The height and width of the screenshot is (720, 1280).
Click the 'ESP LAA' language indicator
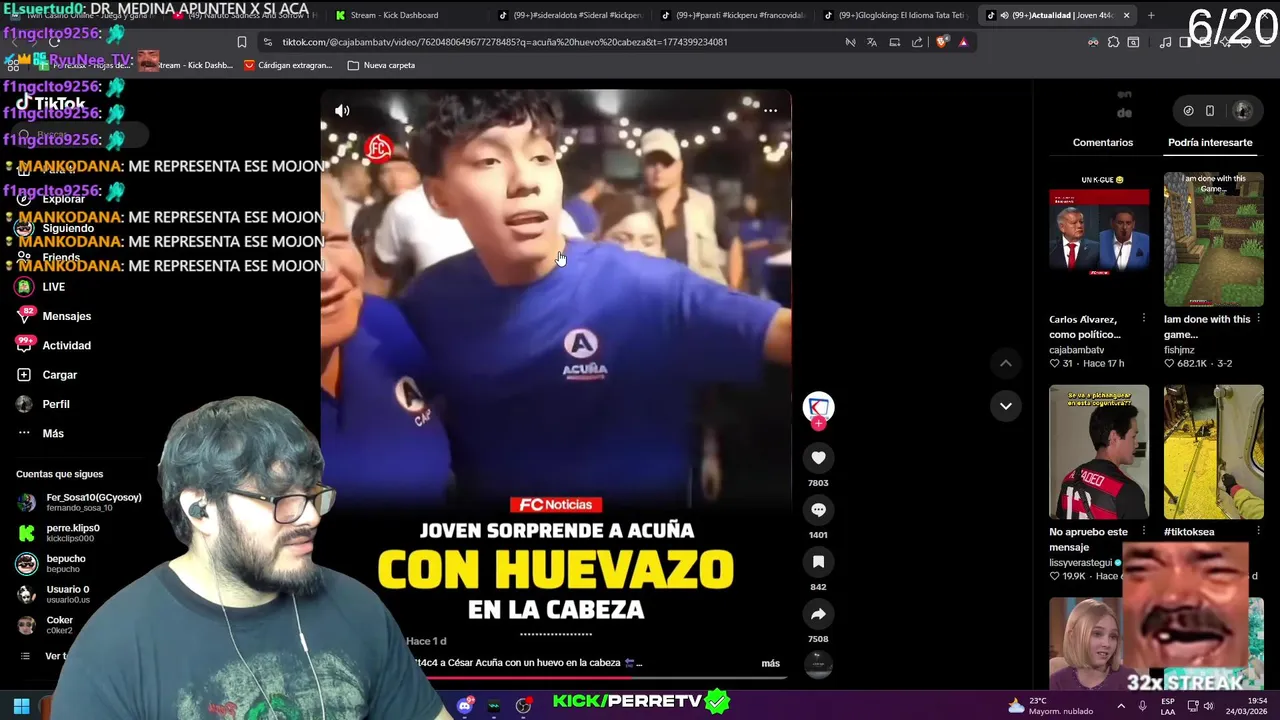click(x=1168, y=706)
